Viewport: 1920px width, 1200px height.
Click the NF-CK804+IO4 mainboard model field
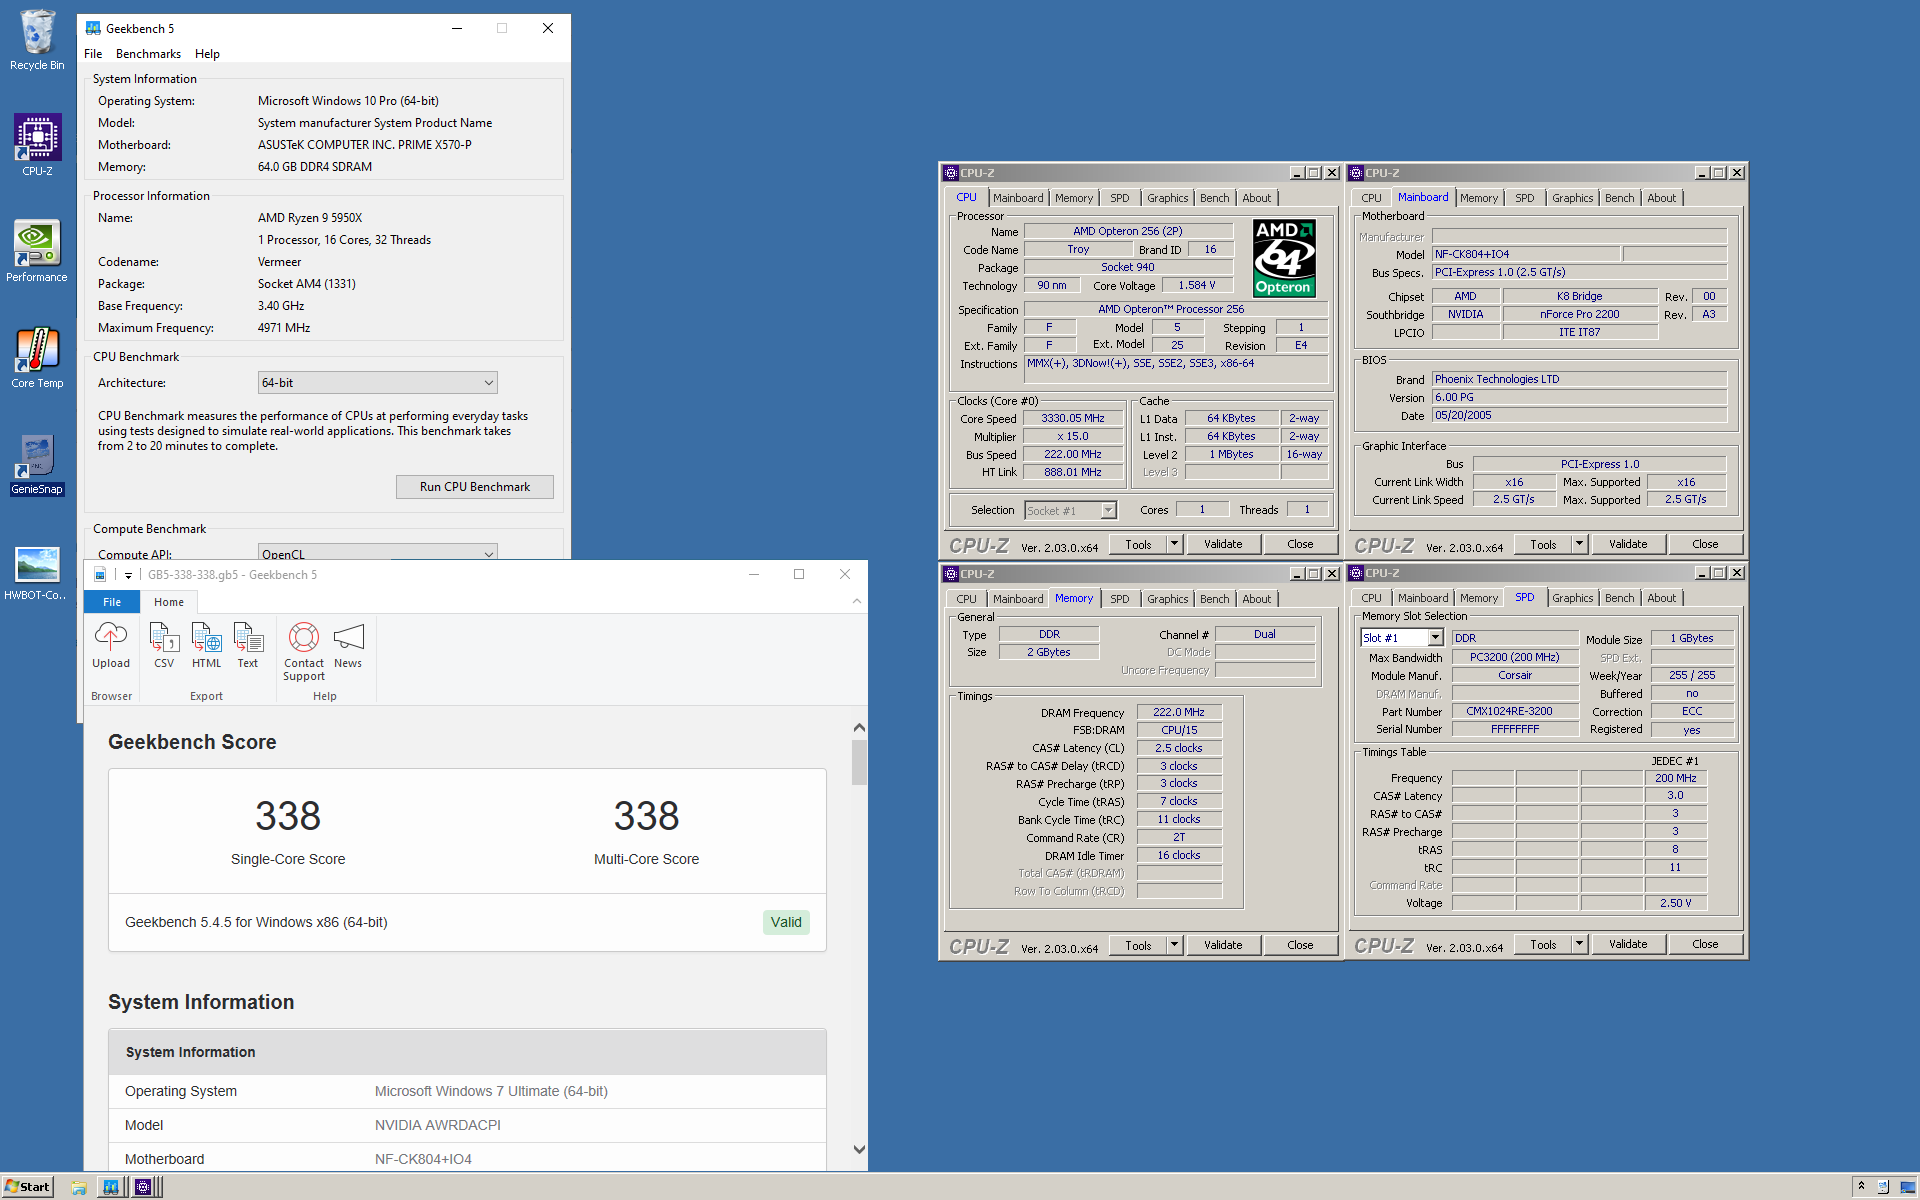(x=1526, y=254)
